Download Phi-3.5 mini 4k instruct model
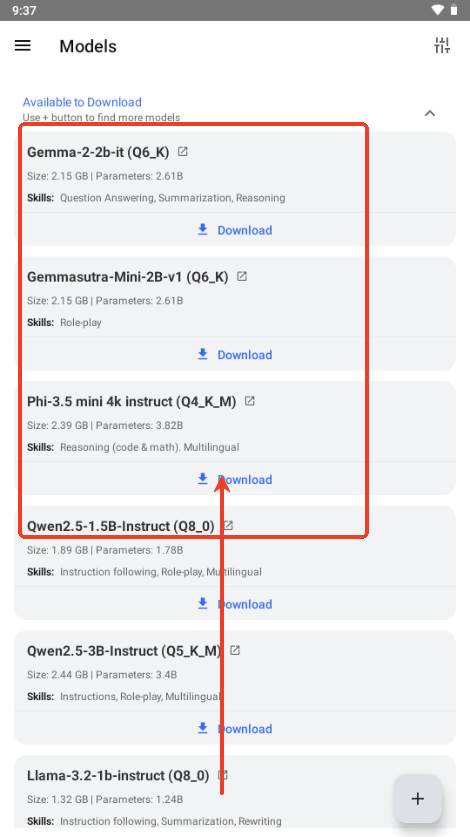 [x=235, y=479]
